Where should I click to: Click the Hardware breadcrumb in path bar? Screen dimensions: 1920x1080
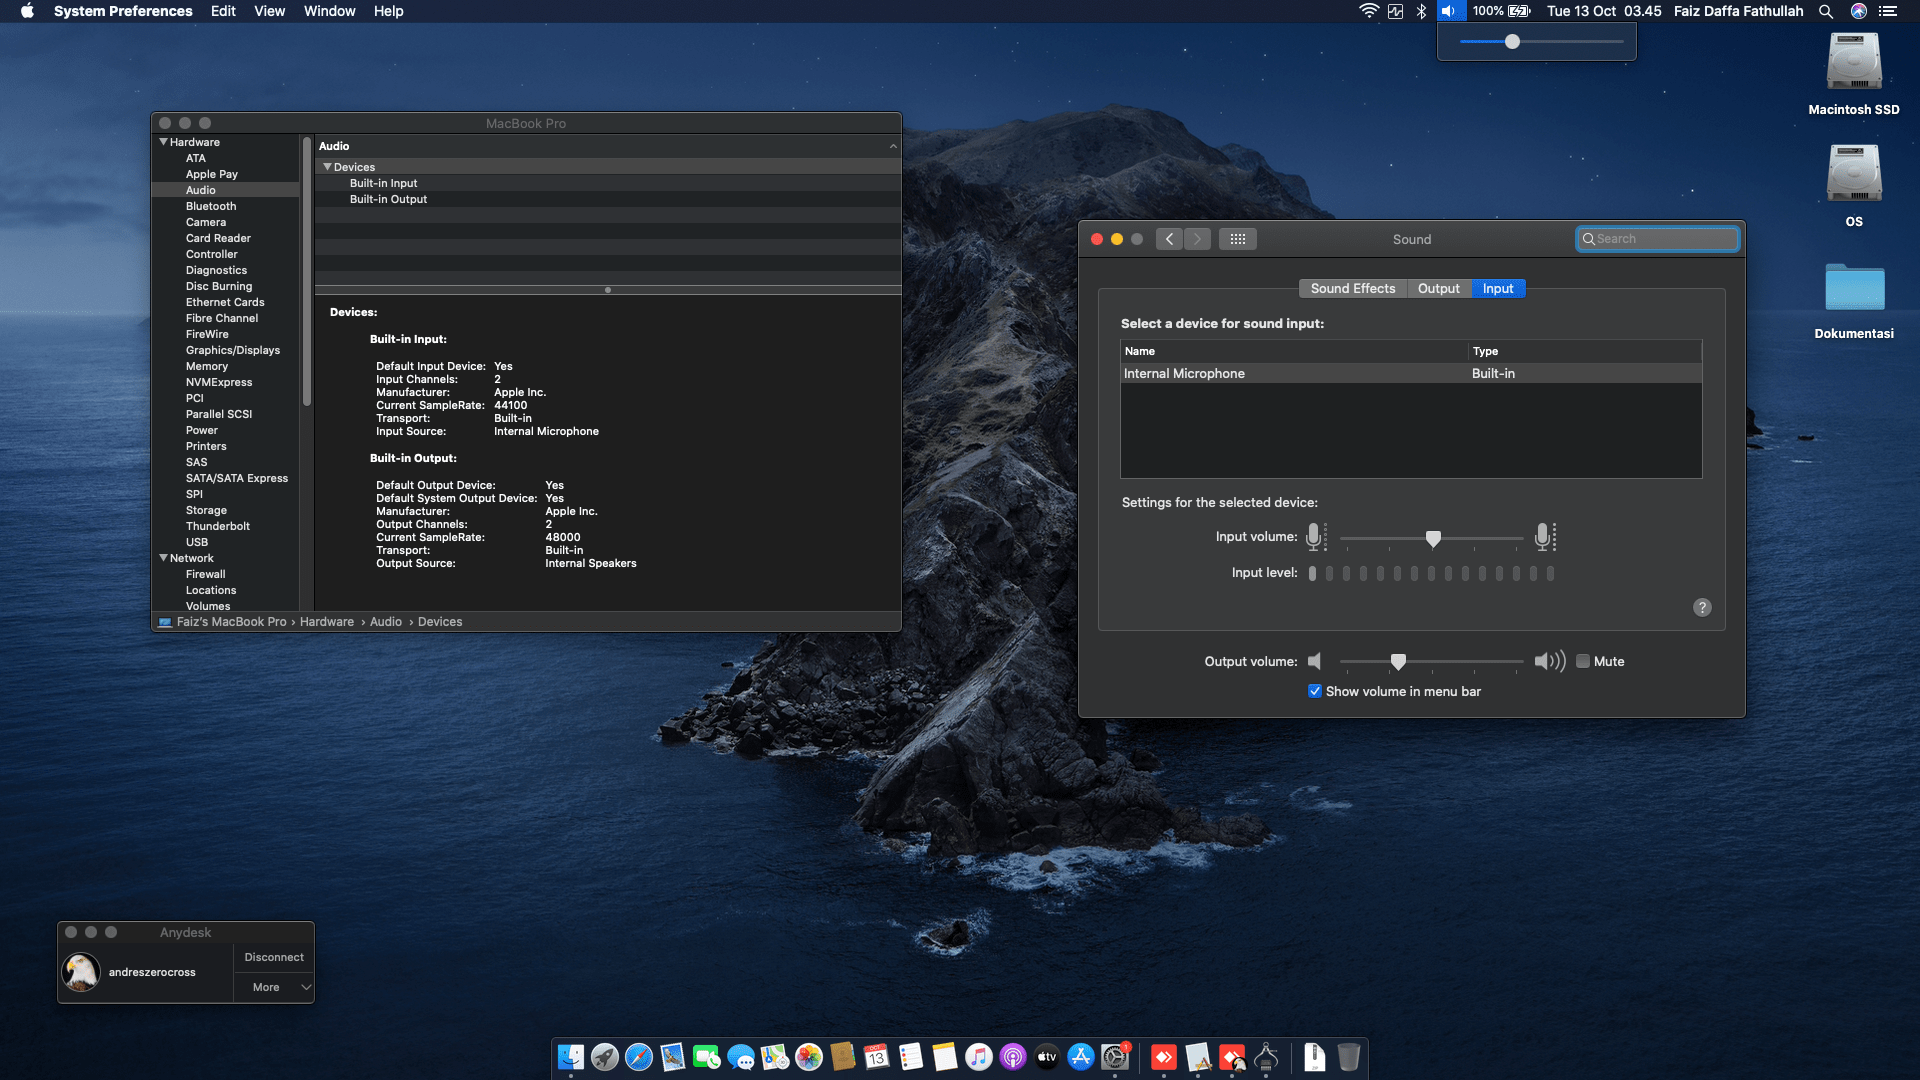pyautogui.click(x=327, y=622)
